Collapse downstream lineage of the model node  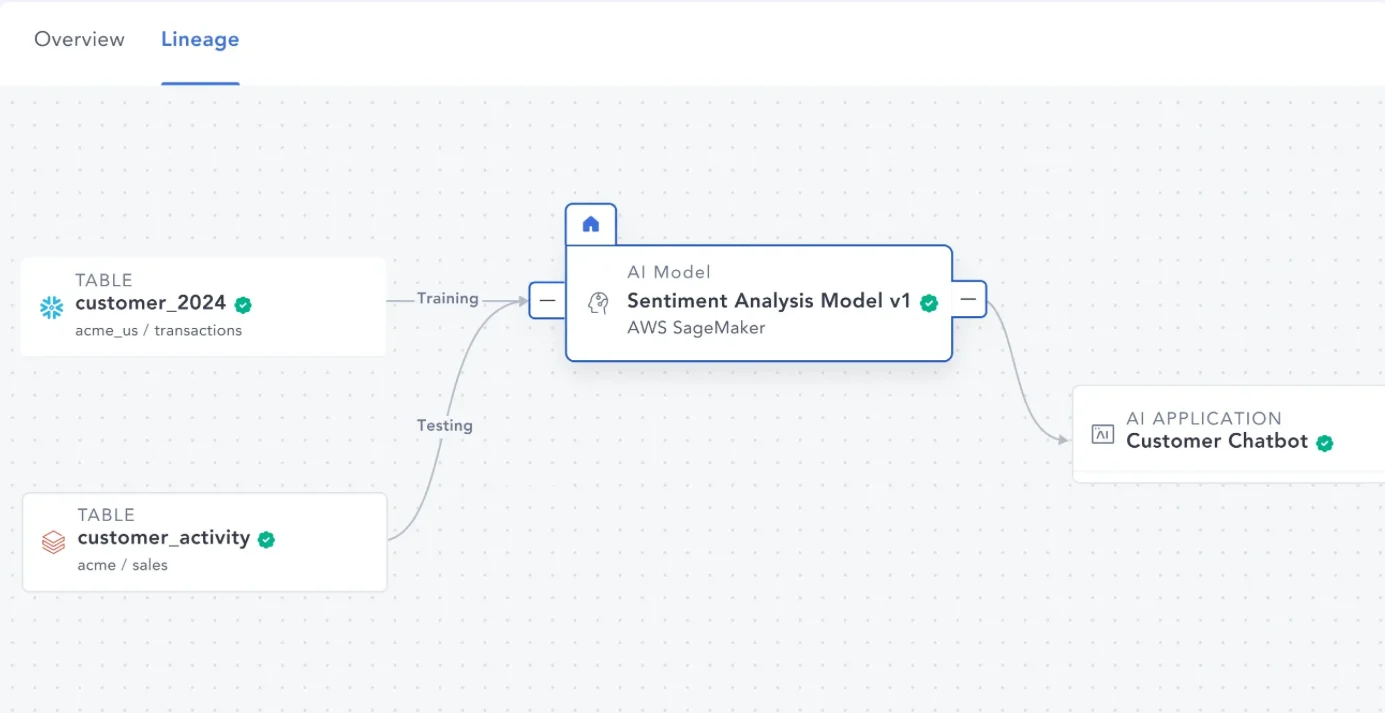click(x=966, y=298)
